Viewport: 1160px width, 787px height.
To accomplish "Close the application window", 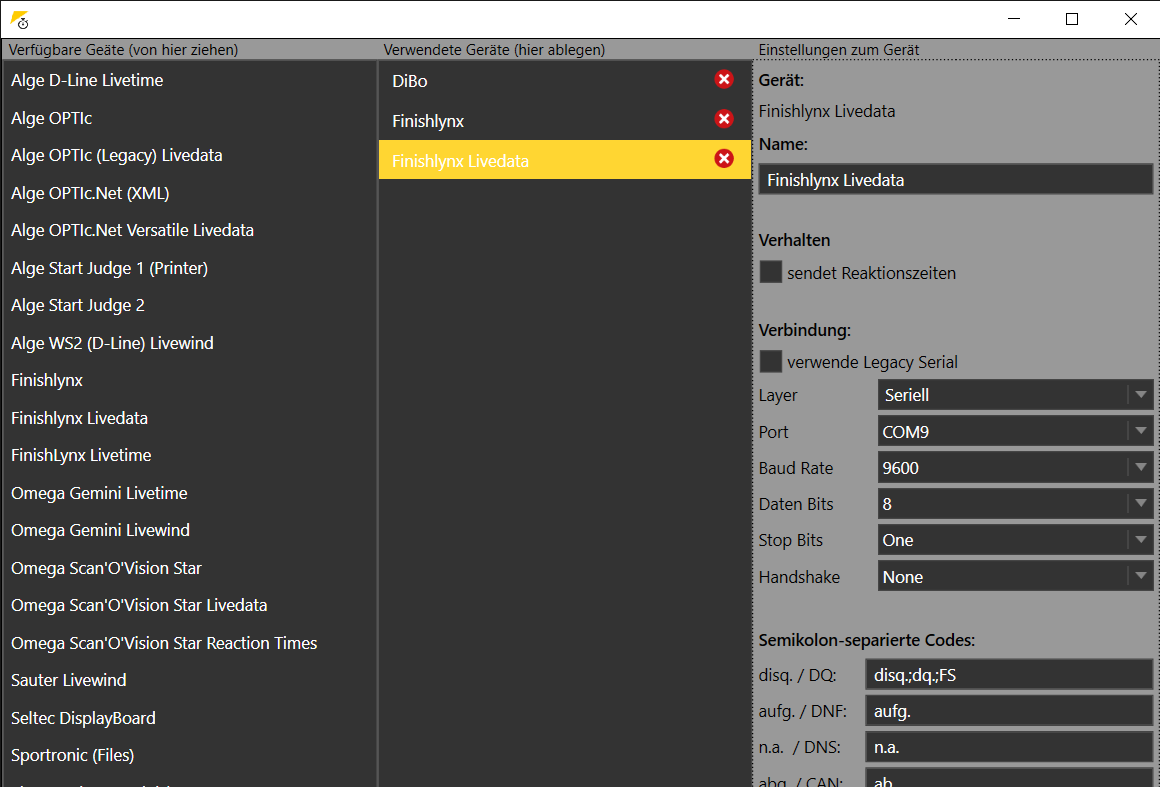I will 1130,19.
